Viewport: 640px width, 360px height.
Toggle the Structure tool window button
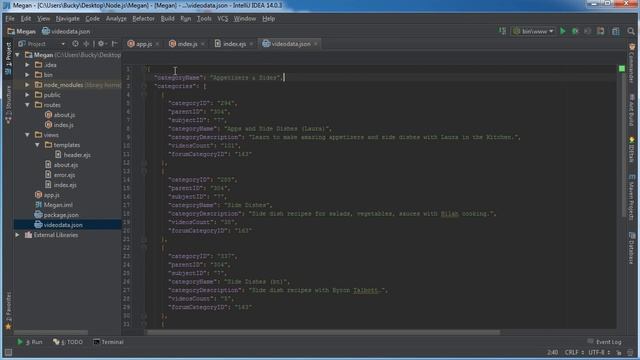8,104
